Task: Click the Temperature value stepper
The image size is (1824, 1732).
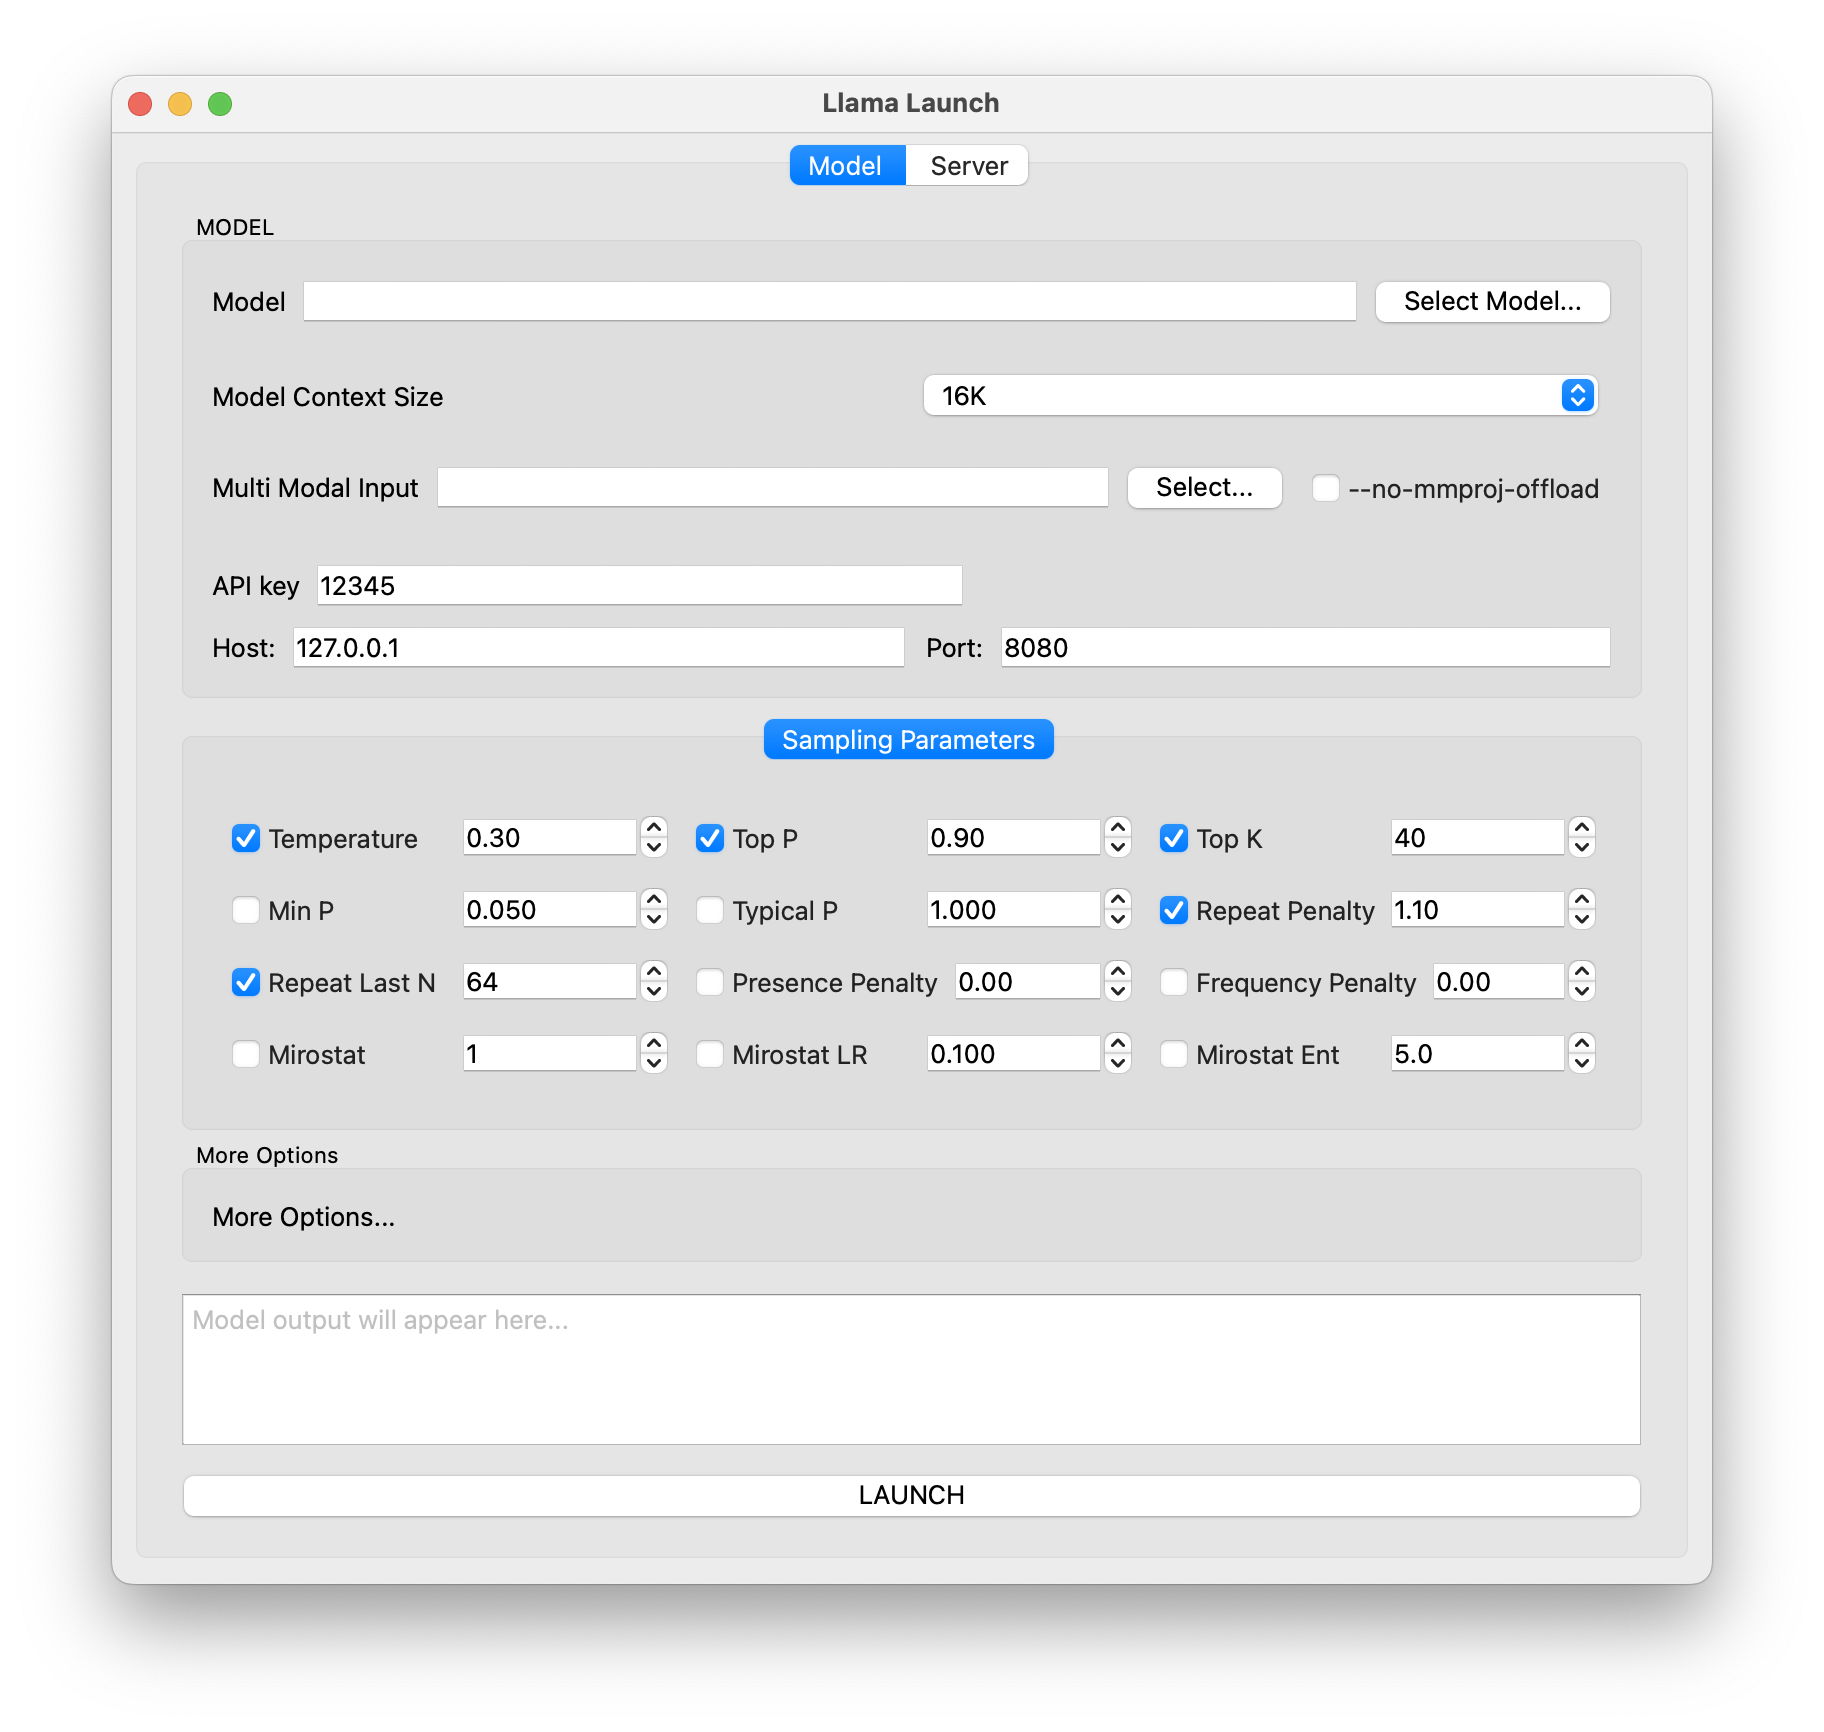Action: point(654,837)
